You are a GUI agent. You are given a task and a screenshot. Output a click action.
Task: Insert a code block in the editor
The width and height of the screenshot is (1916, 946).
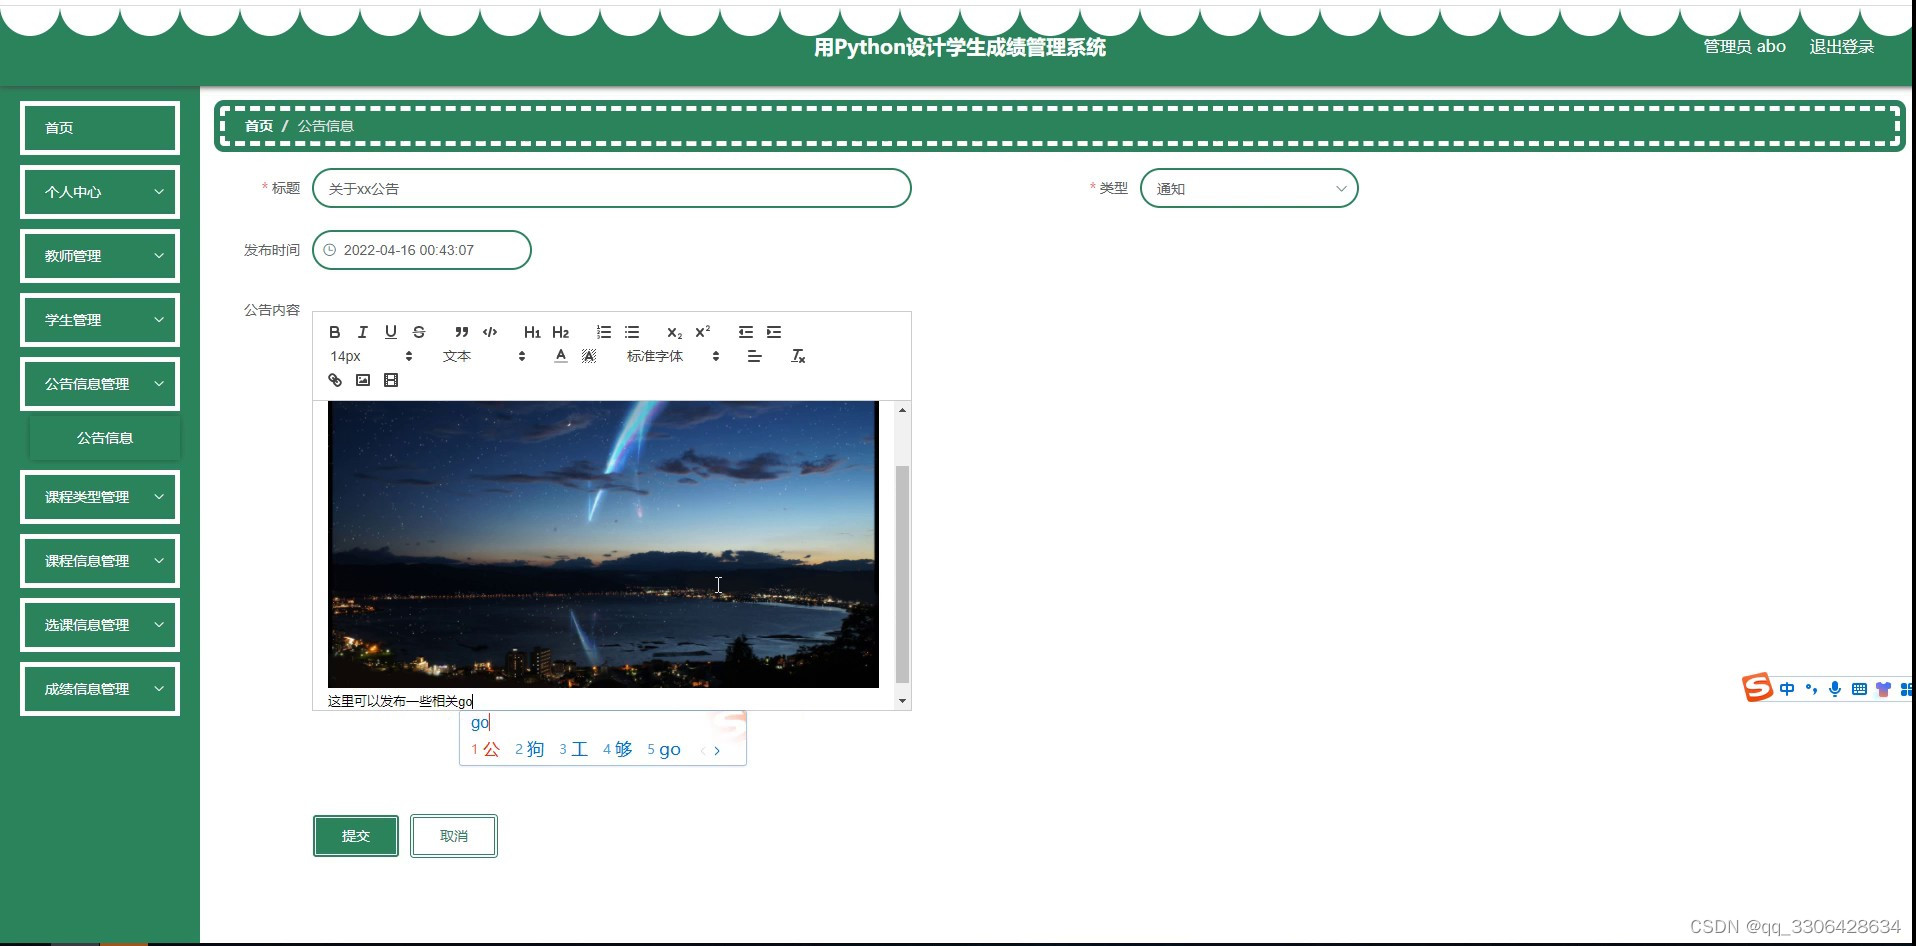[x=490, y=332]
